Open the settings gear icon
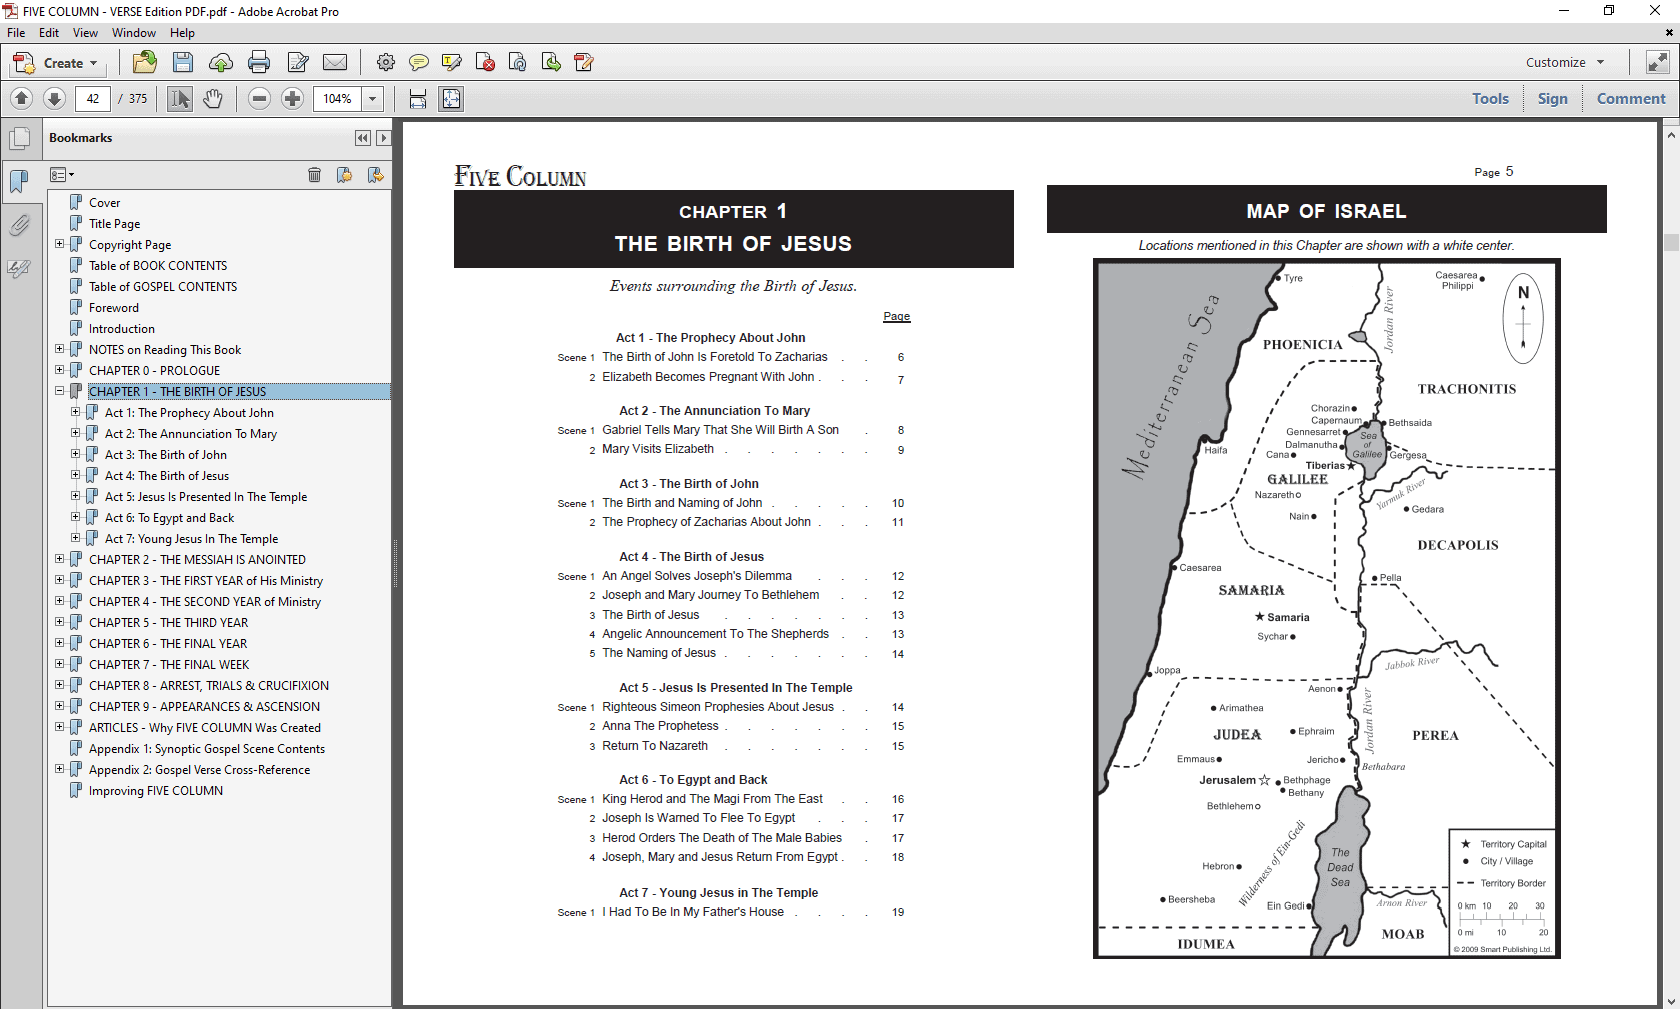The width and height of the screenshot is (1680, 1009). pyautogui.click(x=385, y=62)
